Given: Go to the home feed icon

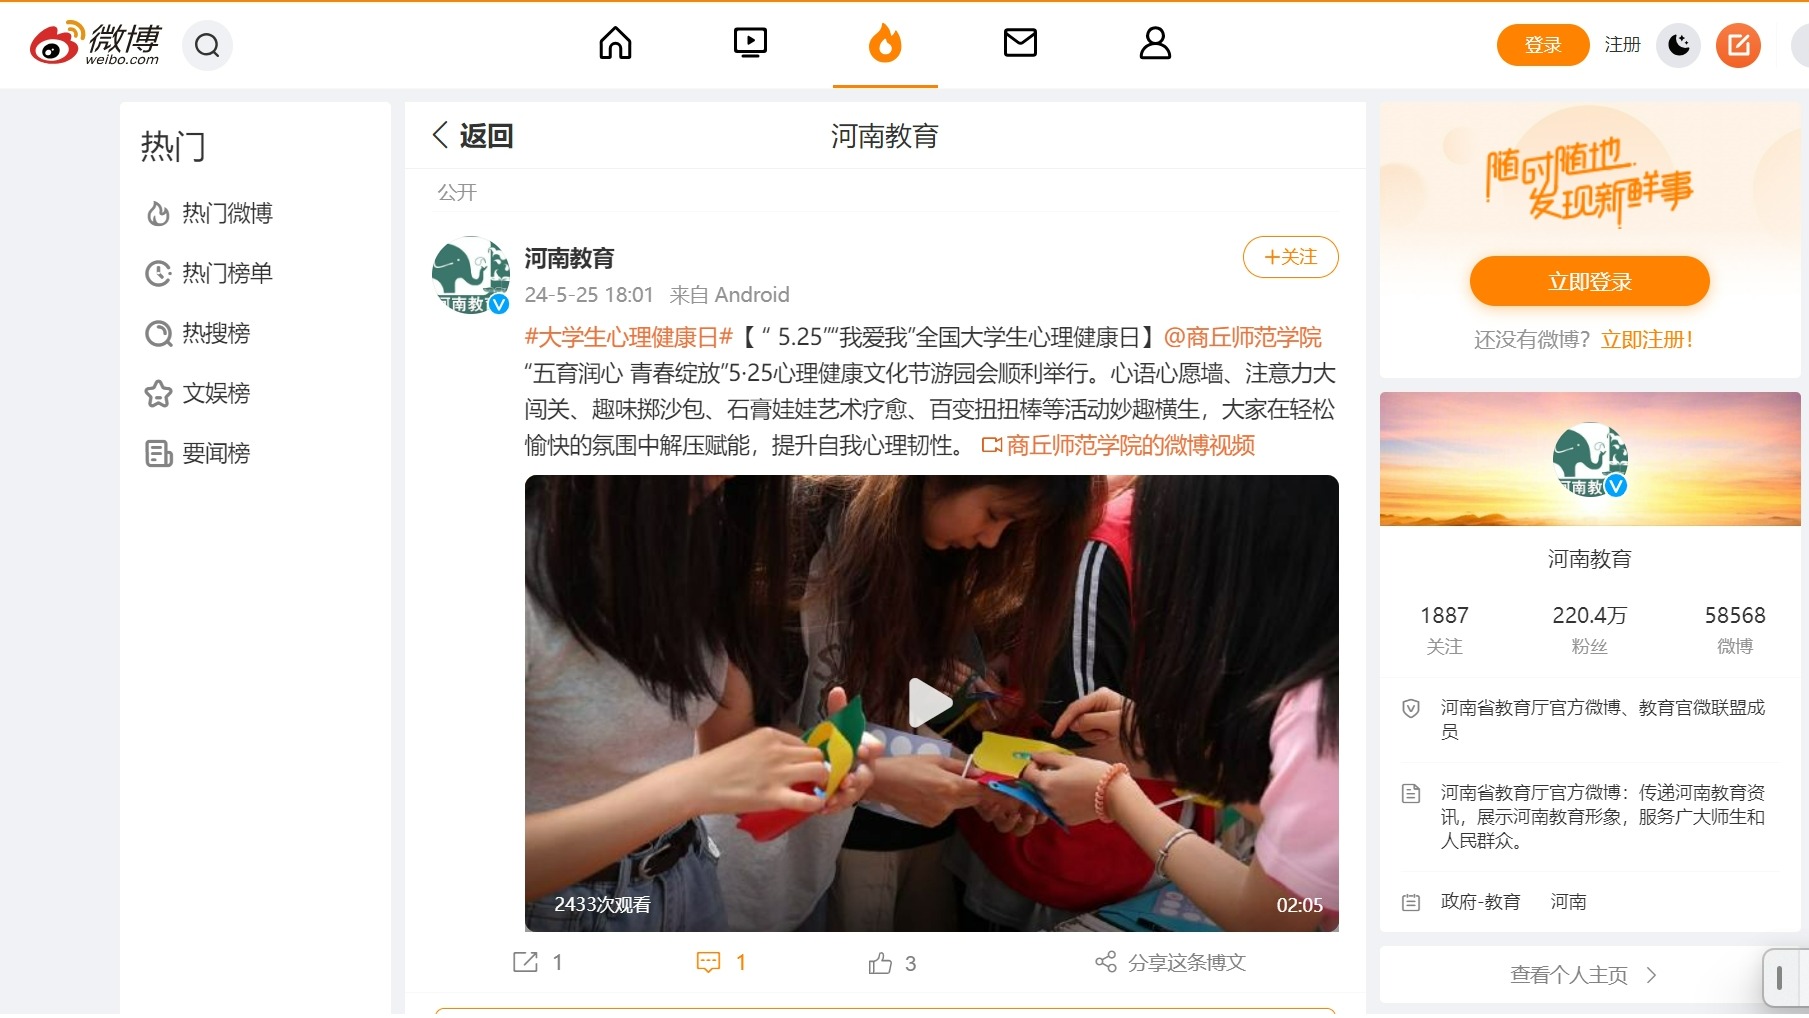Looking at the screenshot, I should point(615,43).
